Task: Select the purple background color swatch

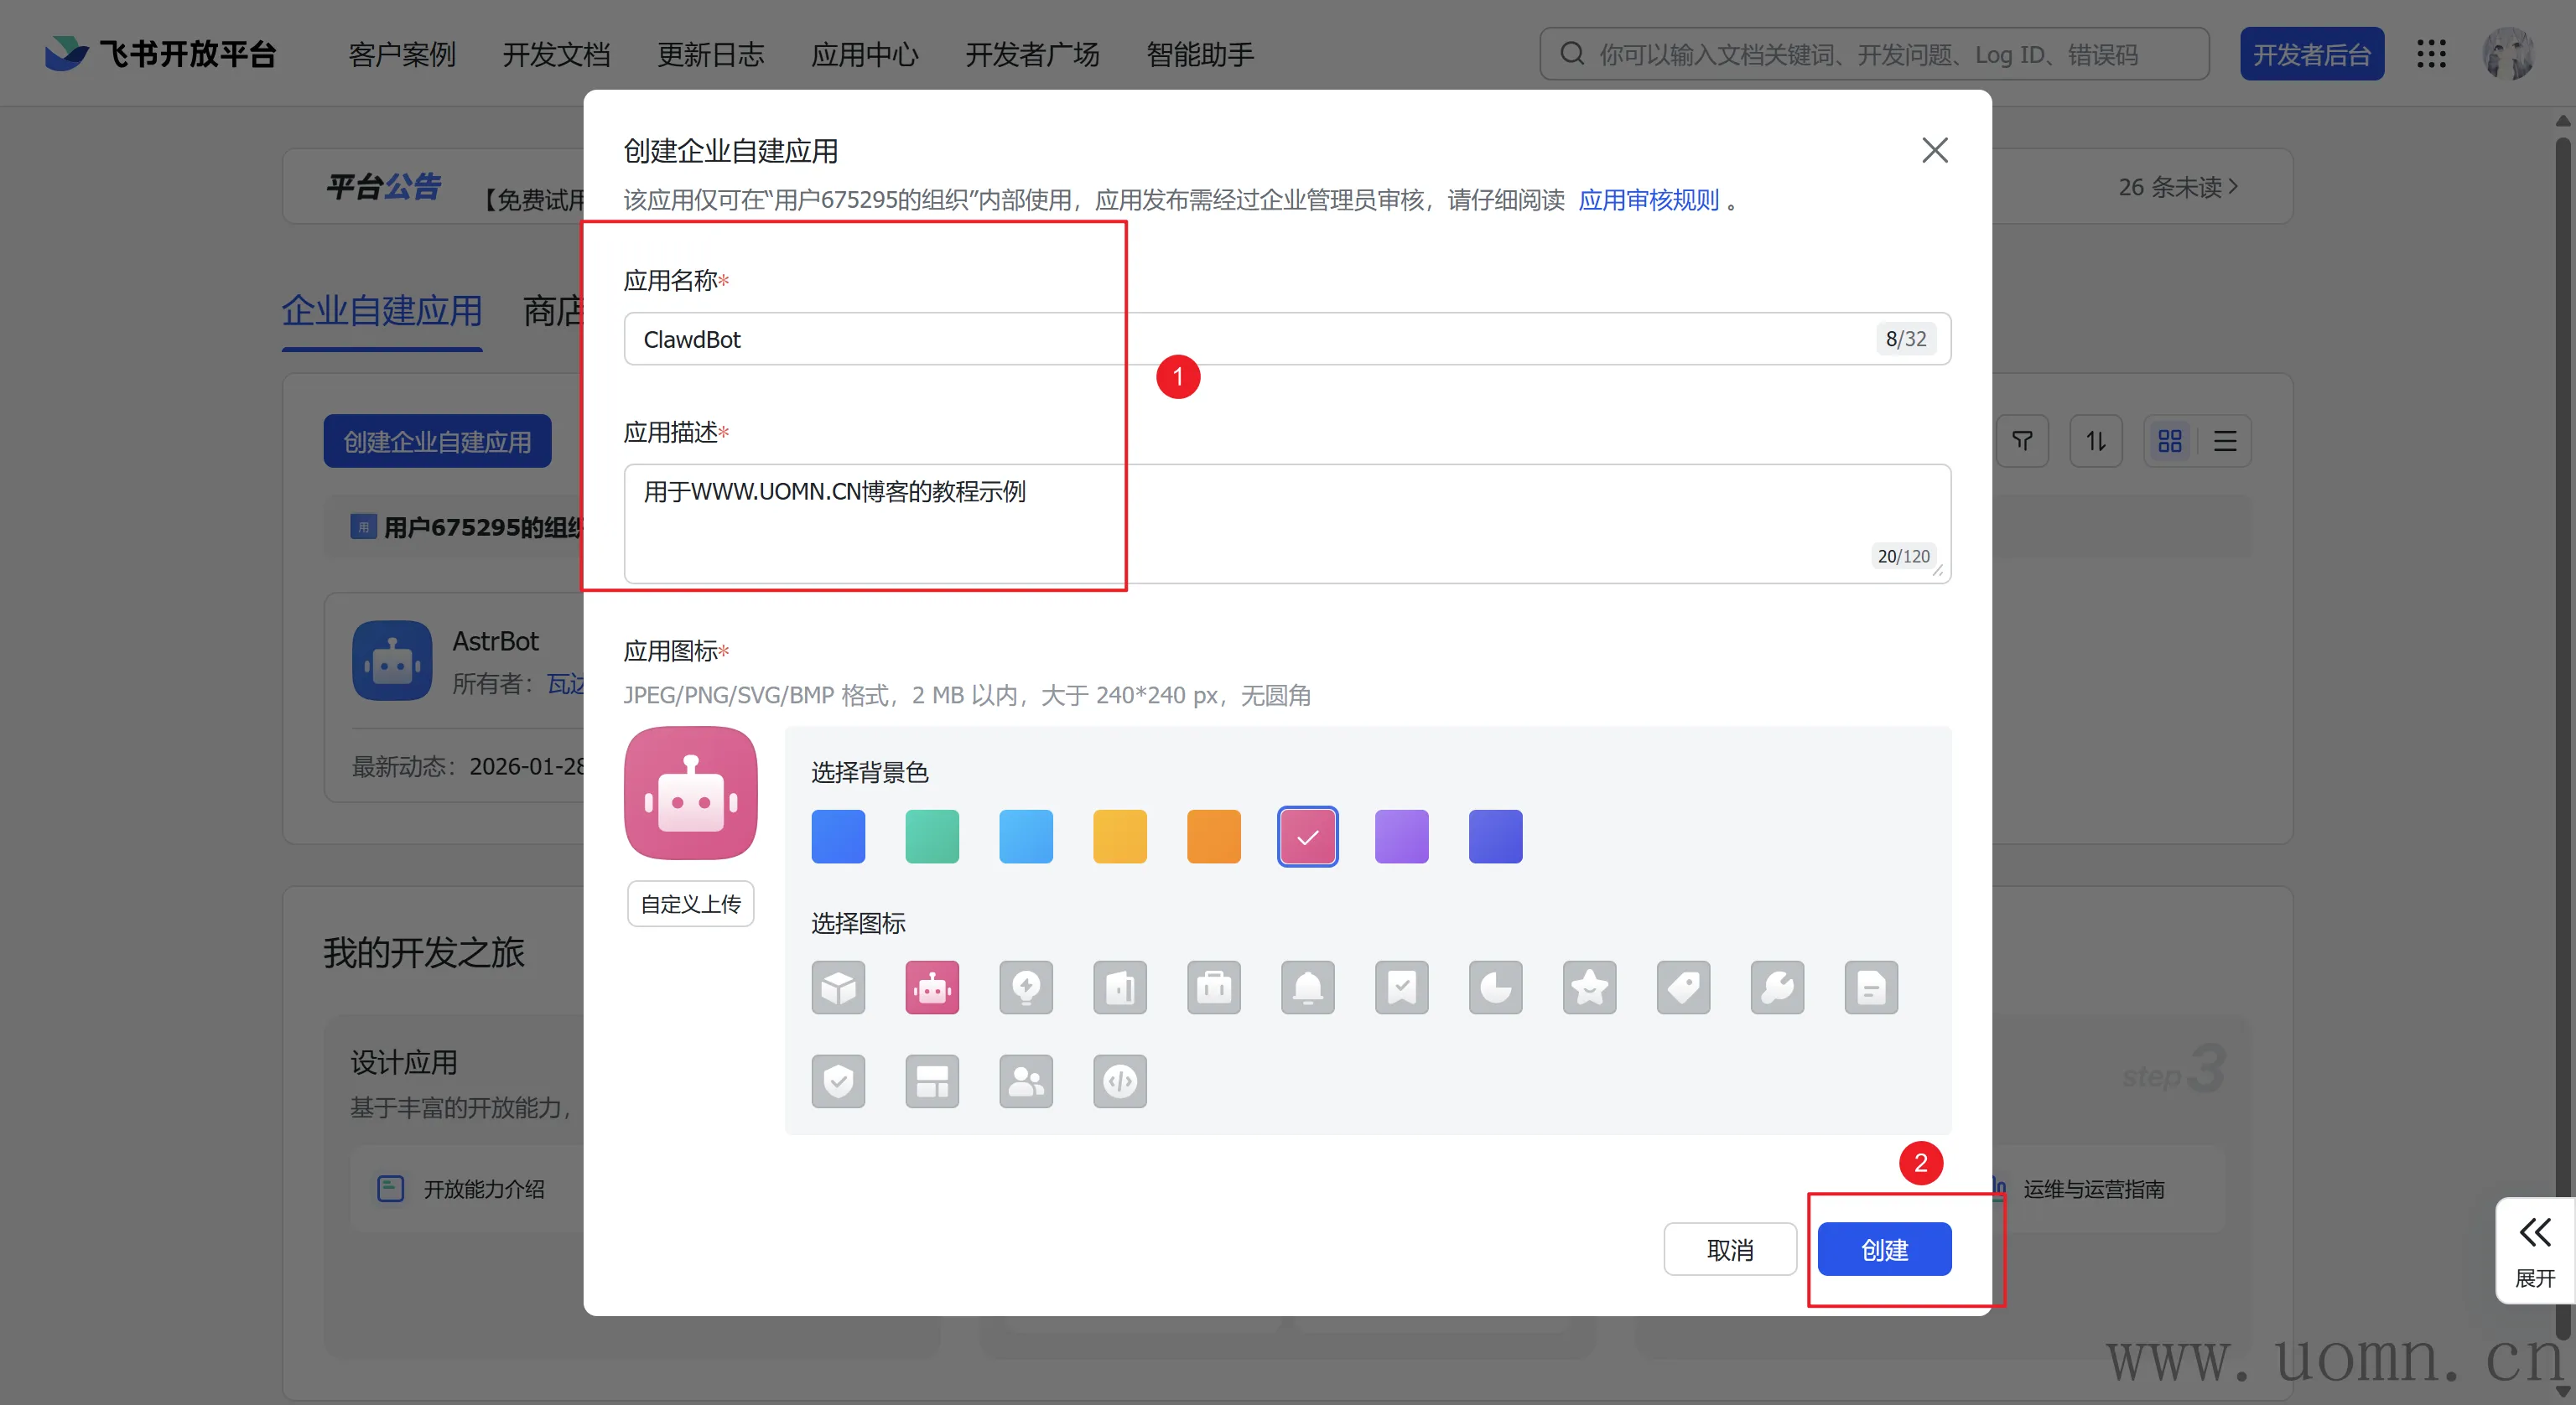Action: (x=1401, y=836)
